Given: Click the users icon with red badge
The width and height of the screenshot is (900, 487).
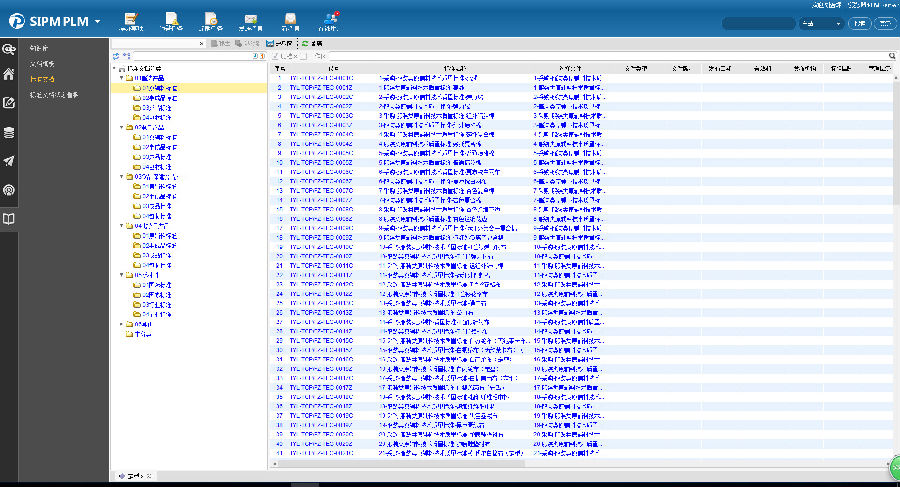Looking at the screenshot, I should point(329,18).
